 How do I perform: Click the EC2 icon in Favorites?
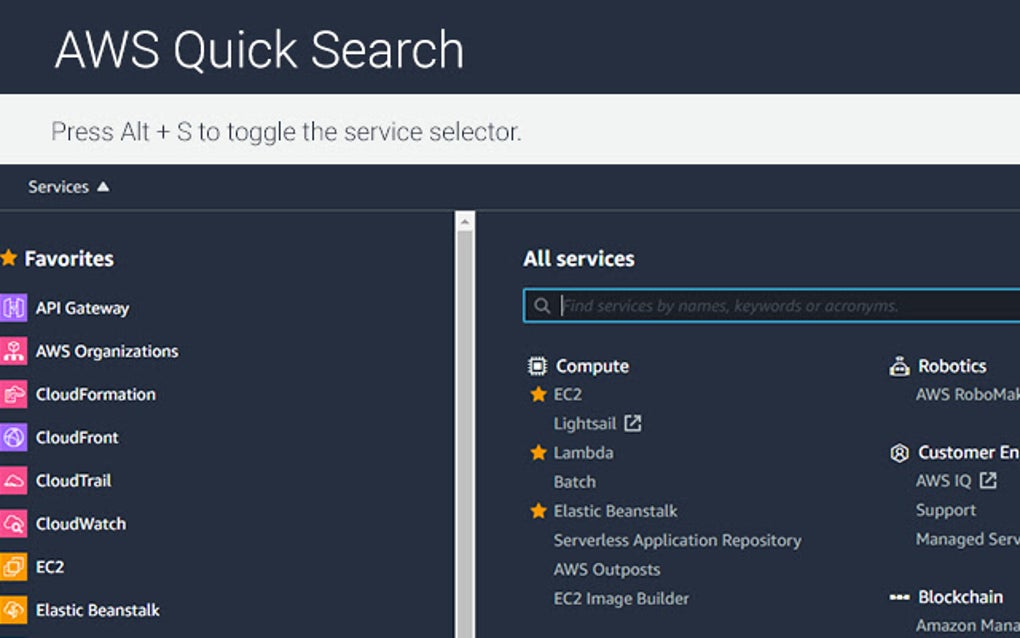[x=13, y=567]
